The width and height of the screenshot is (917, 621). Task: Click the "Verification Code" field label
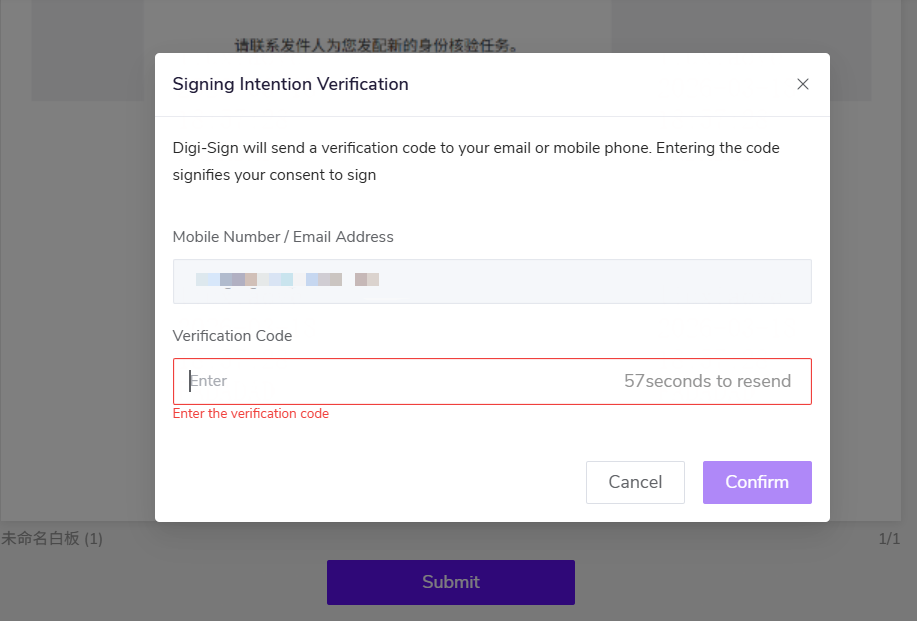pos(232,336)
